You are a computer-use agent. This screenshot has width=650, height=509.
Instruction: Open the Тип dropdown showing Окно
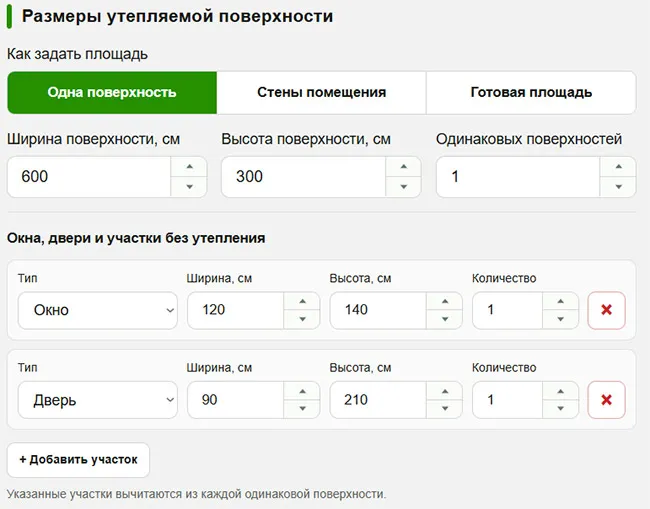point(98,310)
